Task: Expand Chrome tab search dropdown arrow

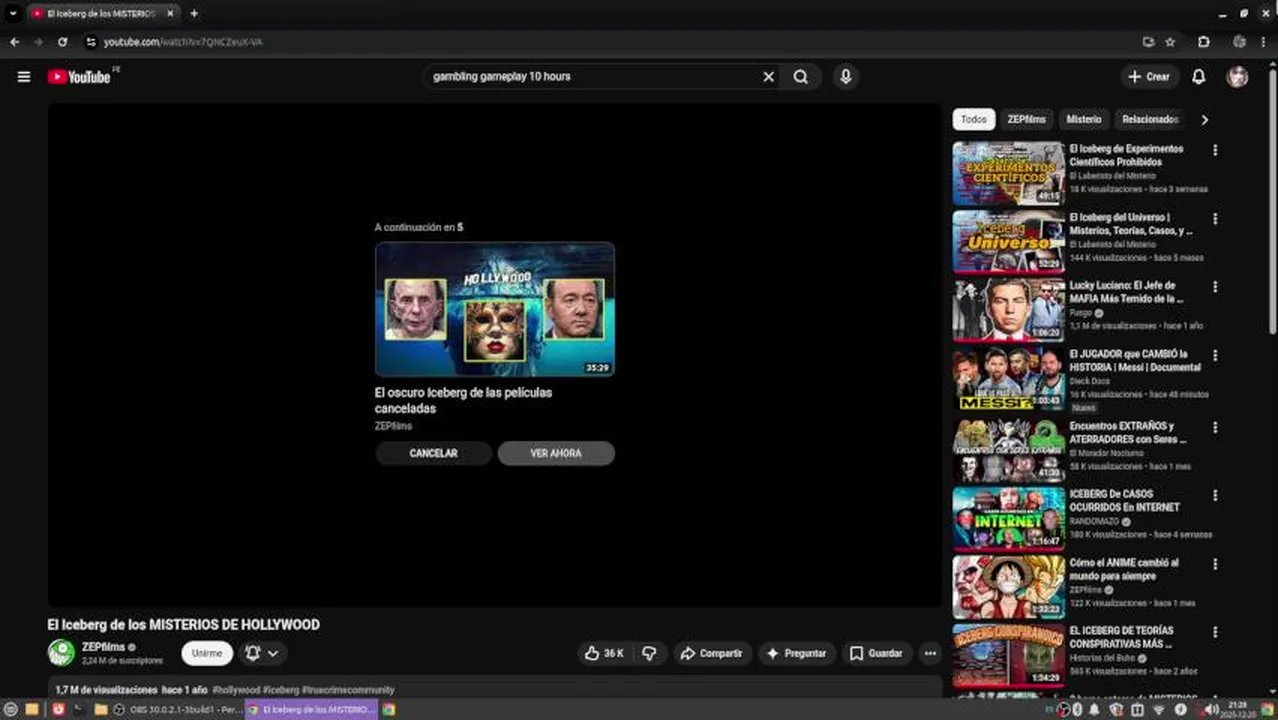Action: point(12,14)
